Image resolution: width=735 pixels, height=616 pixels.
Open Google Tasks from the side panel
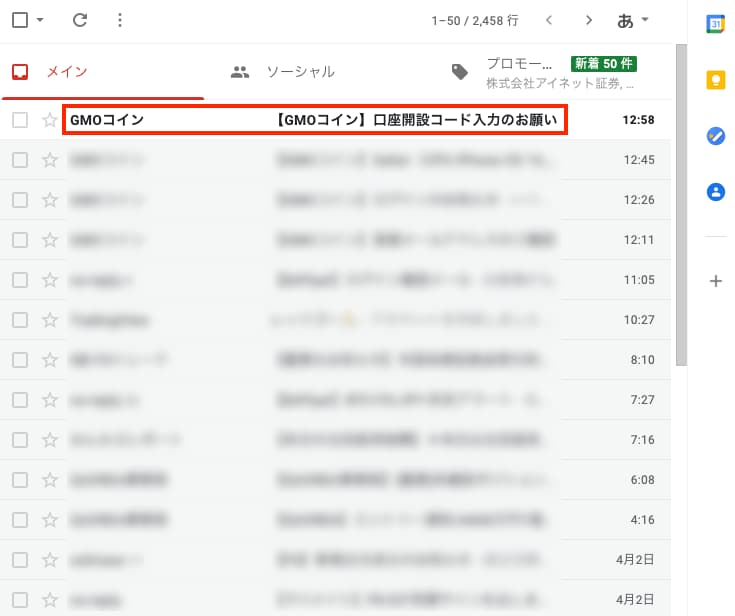pyautogui.click(x=715, y=136)
